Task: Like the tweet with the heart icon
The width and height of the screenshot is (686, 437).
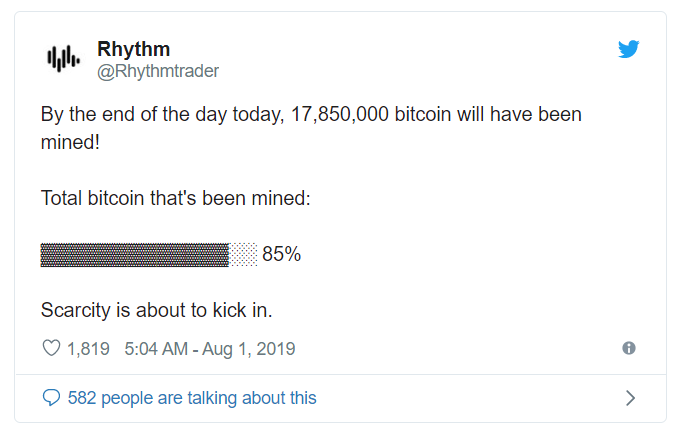Action: [x=51, y=349]
